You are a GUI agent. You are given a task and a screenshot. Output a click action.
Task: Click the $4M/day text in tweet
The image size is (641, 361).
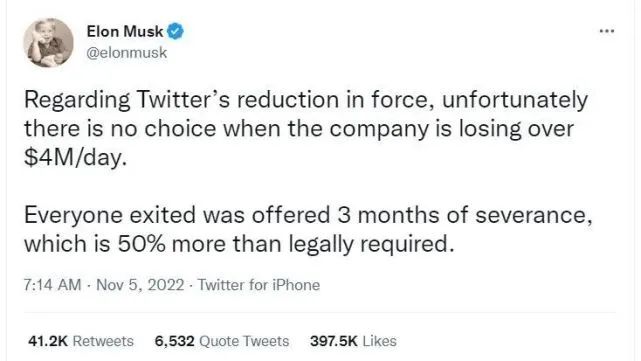(75, 158)
